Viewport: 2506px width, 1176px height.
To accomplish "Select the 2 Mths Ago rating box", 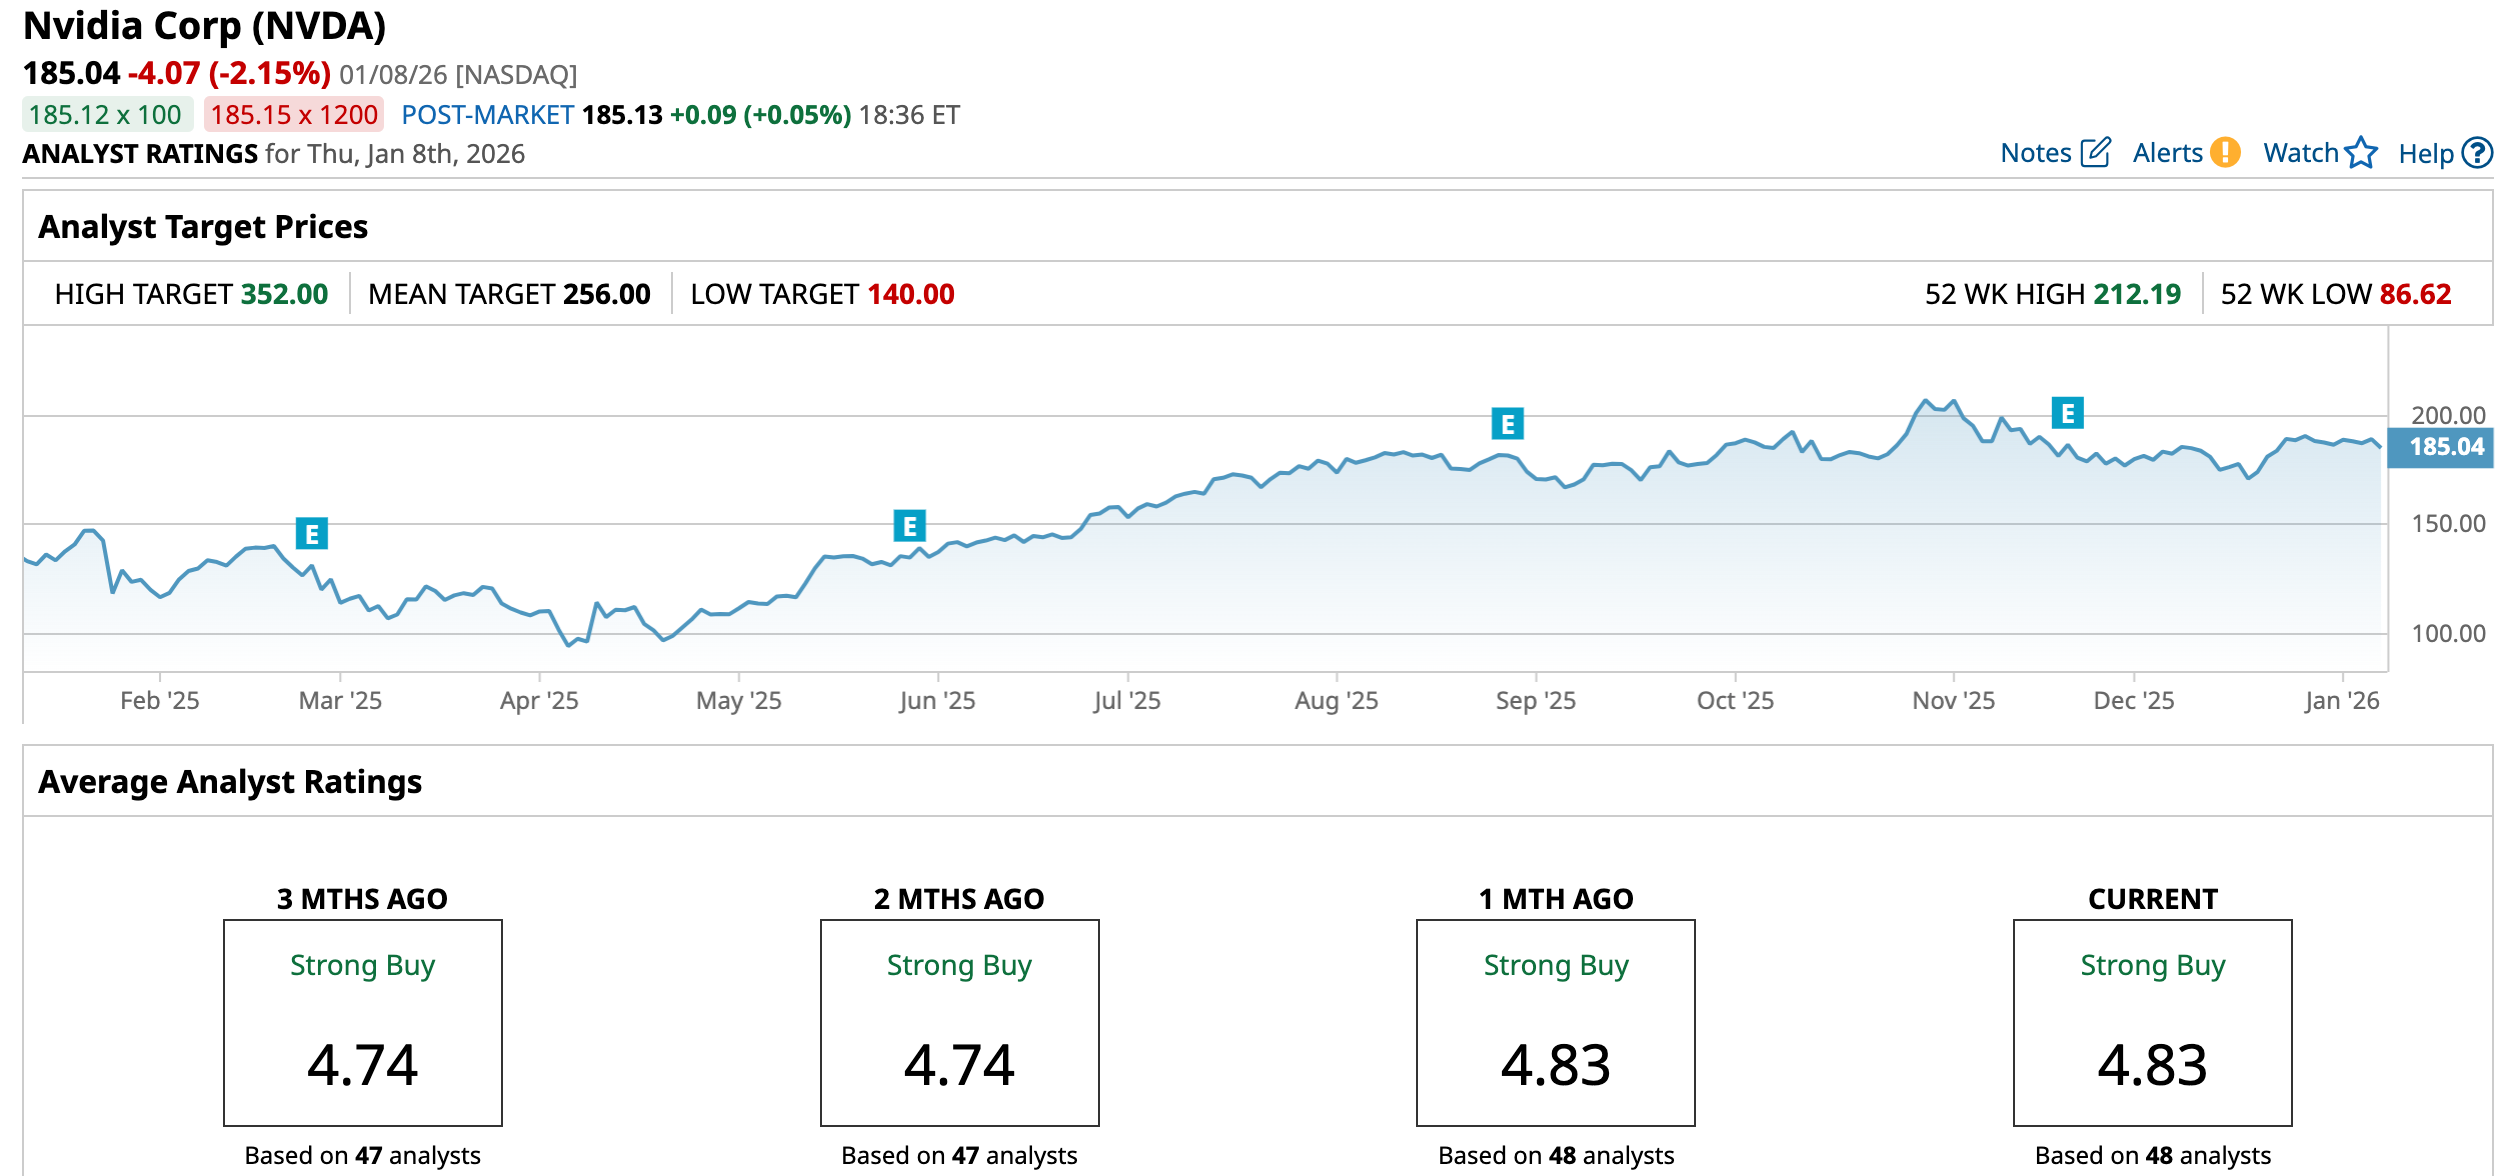I will pos(959,1022).
